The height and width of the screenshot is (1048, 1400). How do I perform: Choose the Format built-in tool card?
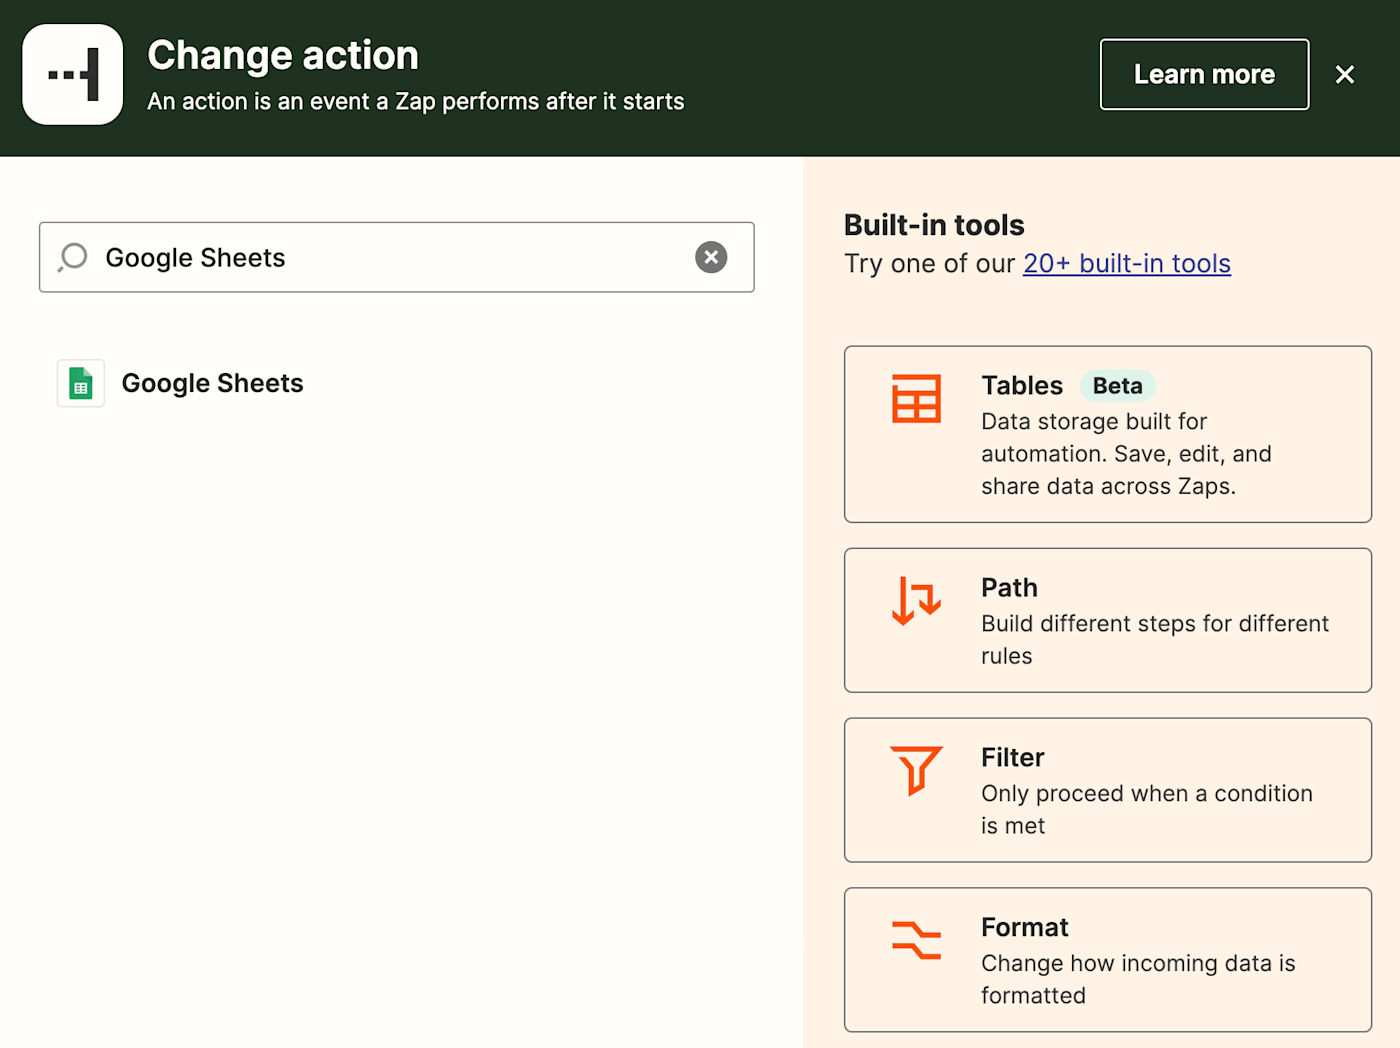coord(1108,960)
